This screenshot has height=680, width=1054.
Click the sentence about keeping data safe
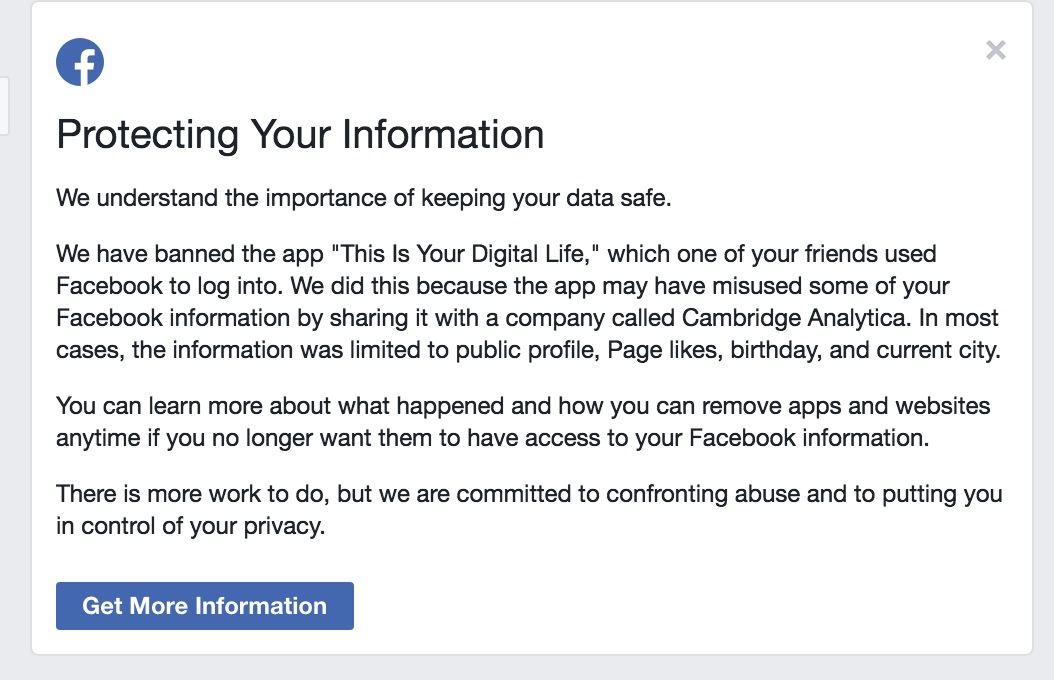point(364,198)
